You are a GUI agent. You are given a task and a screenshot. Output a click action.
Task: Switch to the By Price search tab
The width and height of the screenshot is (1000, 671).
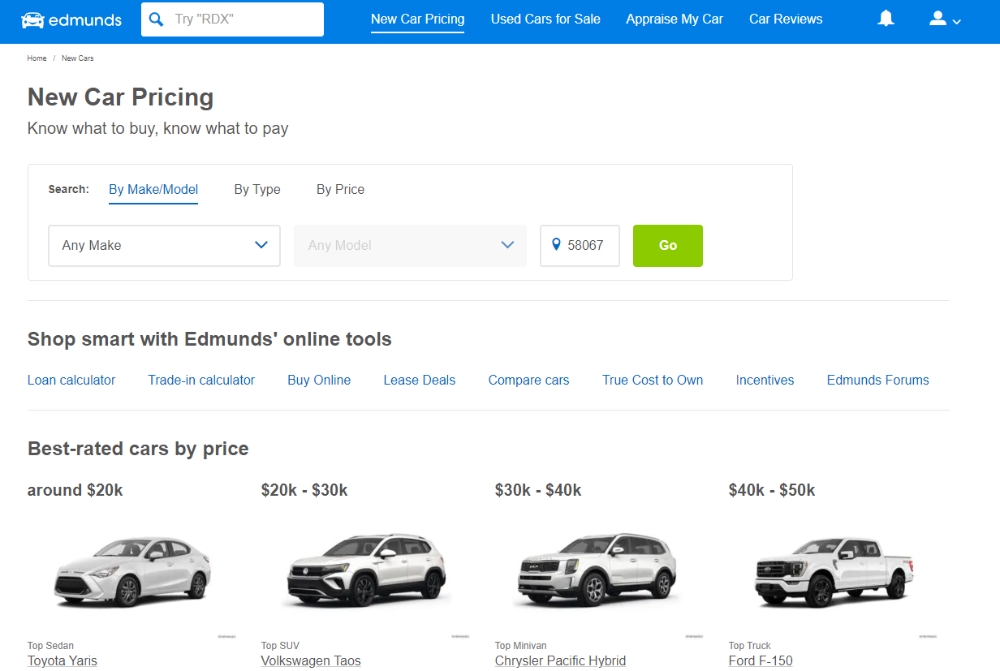341,189
